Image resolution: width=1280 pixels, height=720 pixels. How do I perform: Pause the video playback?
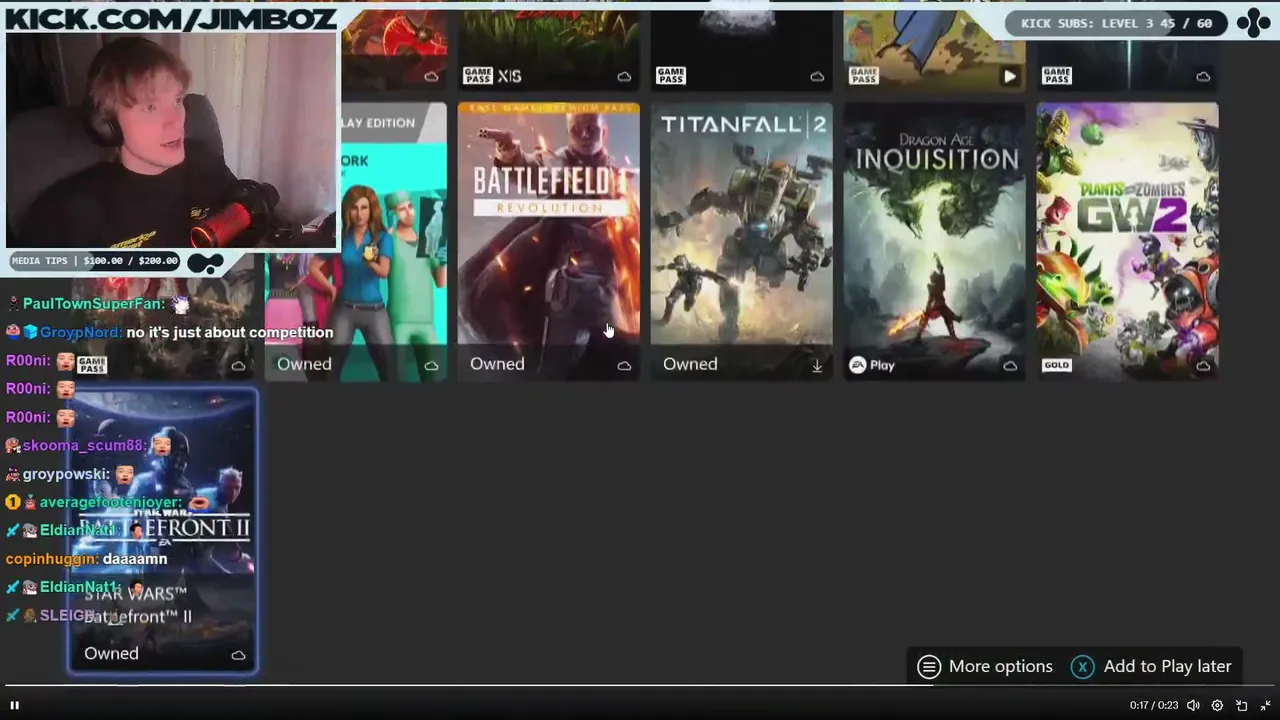click(x=14, y=705)
